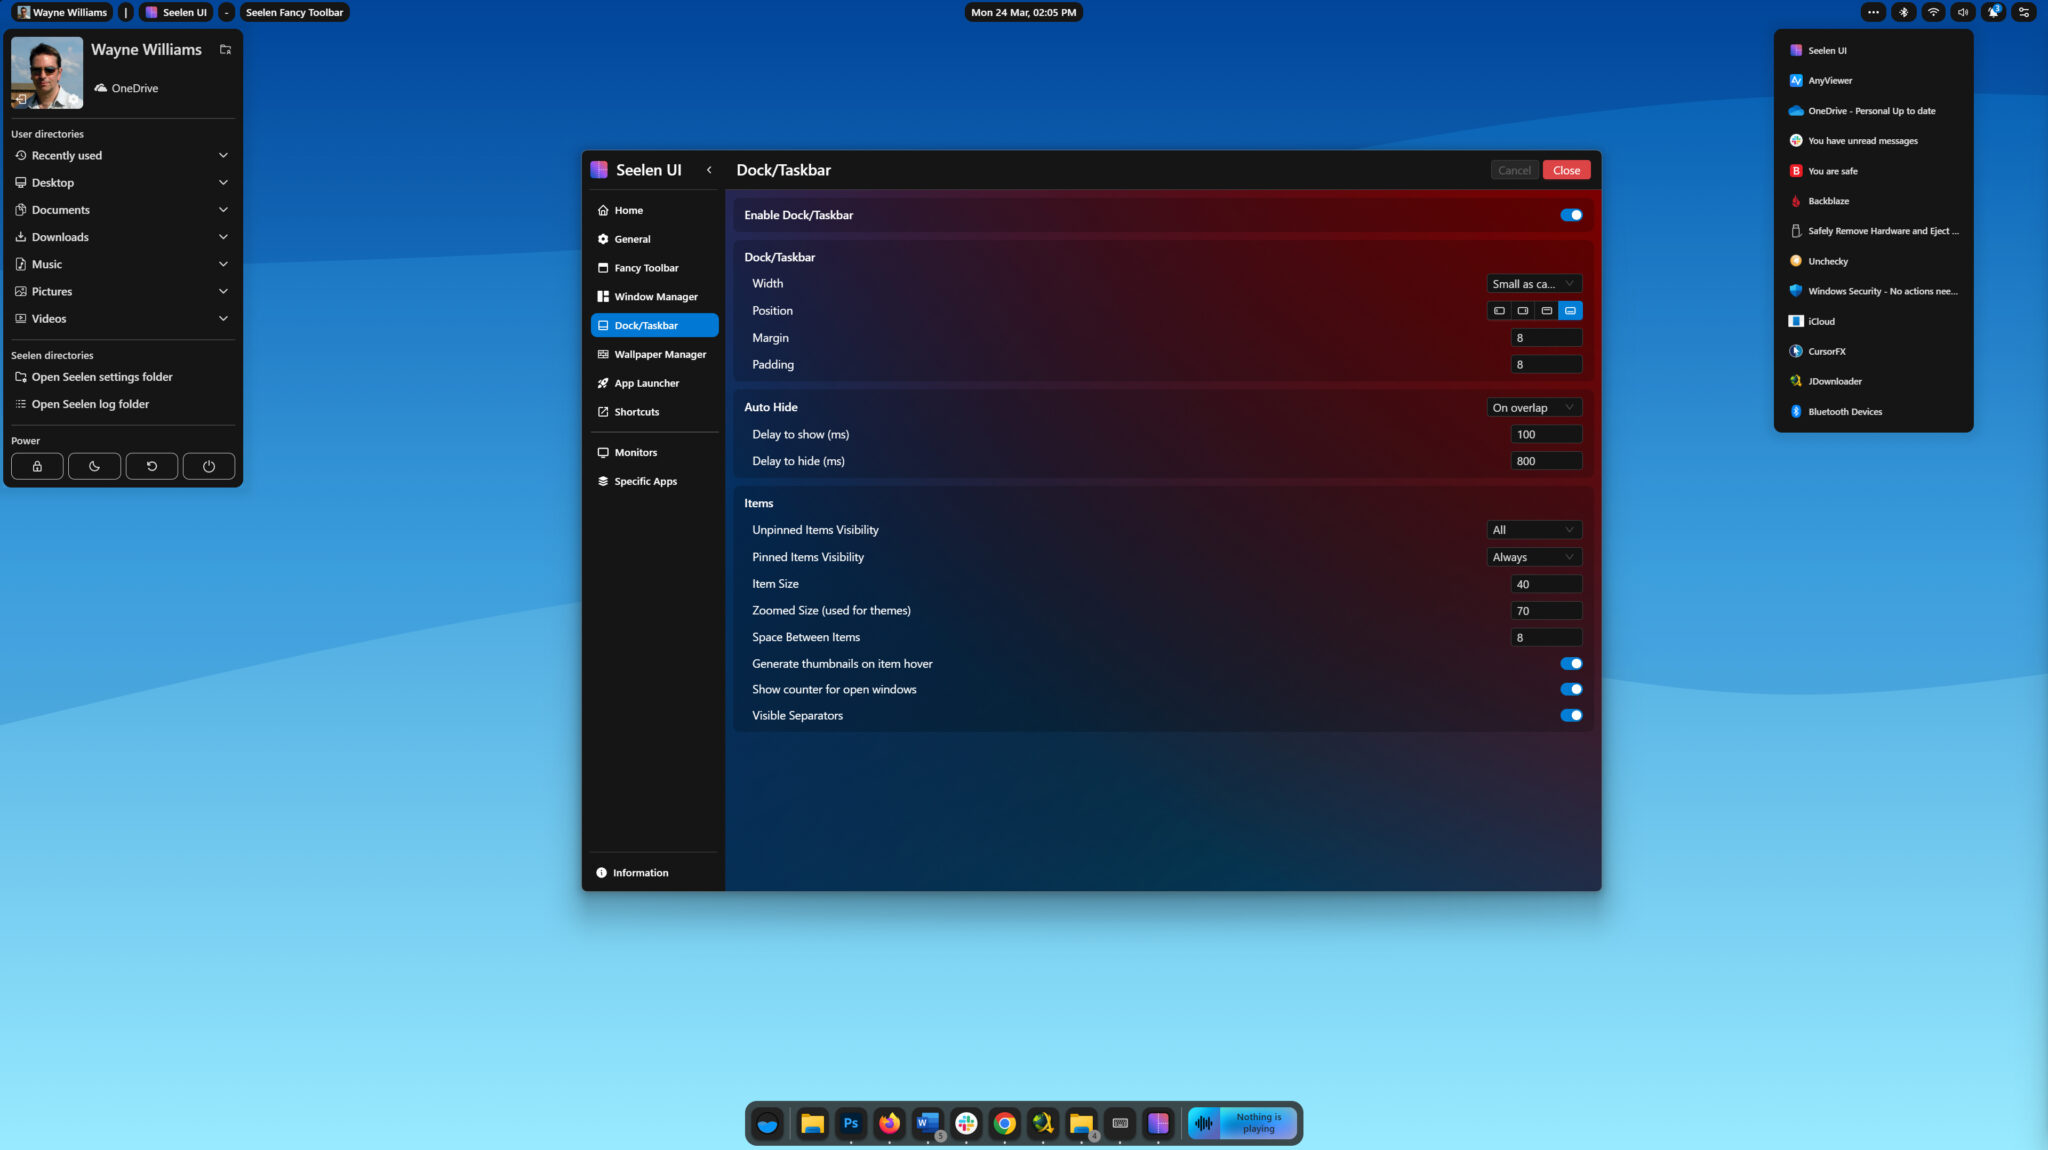Open the Pinned Items Visibility dropdown
The height and width of the screenshot is (1150, 2048).
click(x=1533, y=557)
